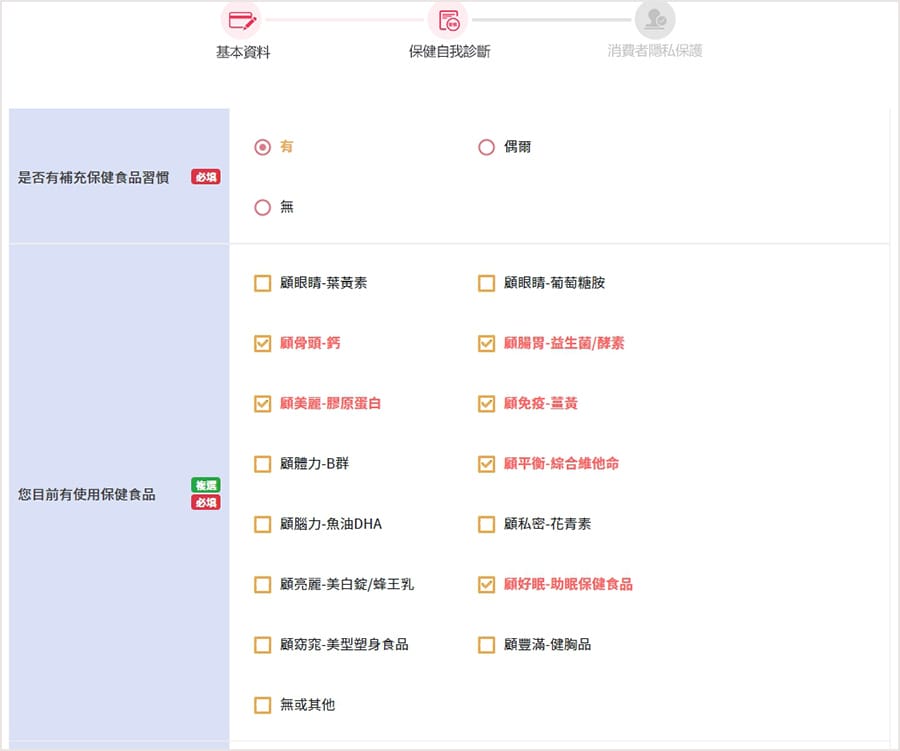
Task: Select the 偶爾 radio option
Action: click(486, 147)
